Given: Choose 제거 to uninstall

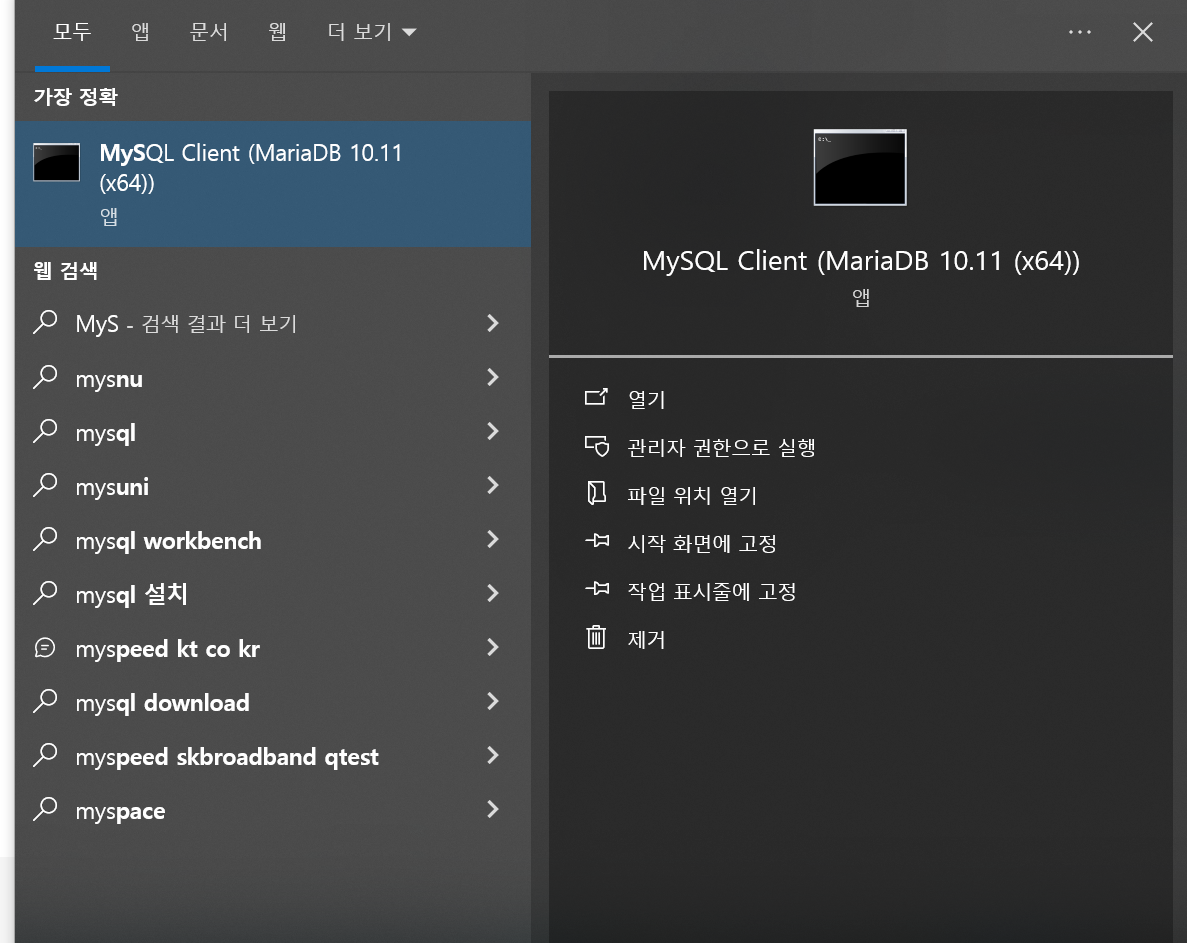Looking at the screenshot, I should coord(646,640).
